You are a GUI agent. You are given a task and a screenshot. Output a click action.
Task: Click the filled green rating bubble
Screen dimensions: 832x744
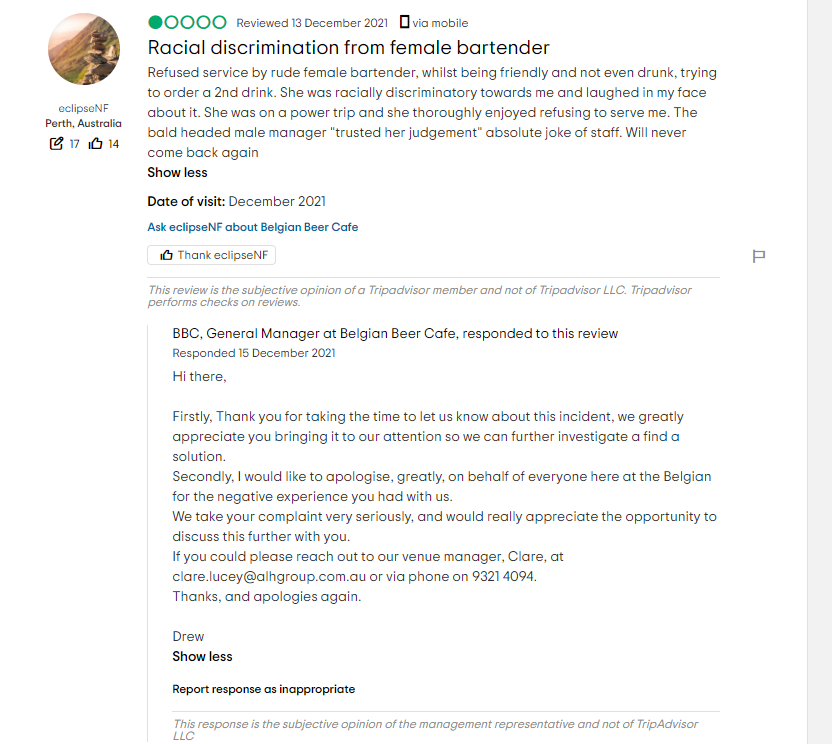point(156,22)
